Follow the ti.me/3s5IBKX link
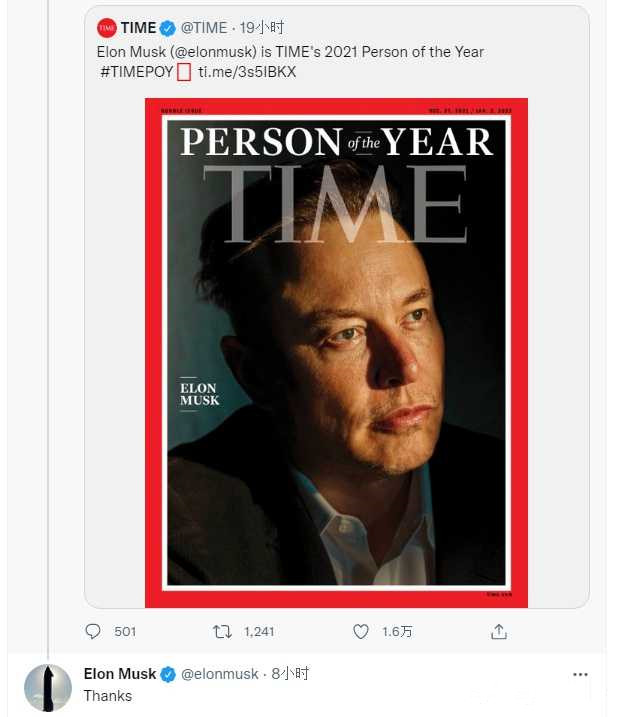The height and width of the screenshot is (717, 618). (247, 72)
